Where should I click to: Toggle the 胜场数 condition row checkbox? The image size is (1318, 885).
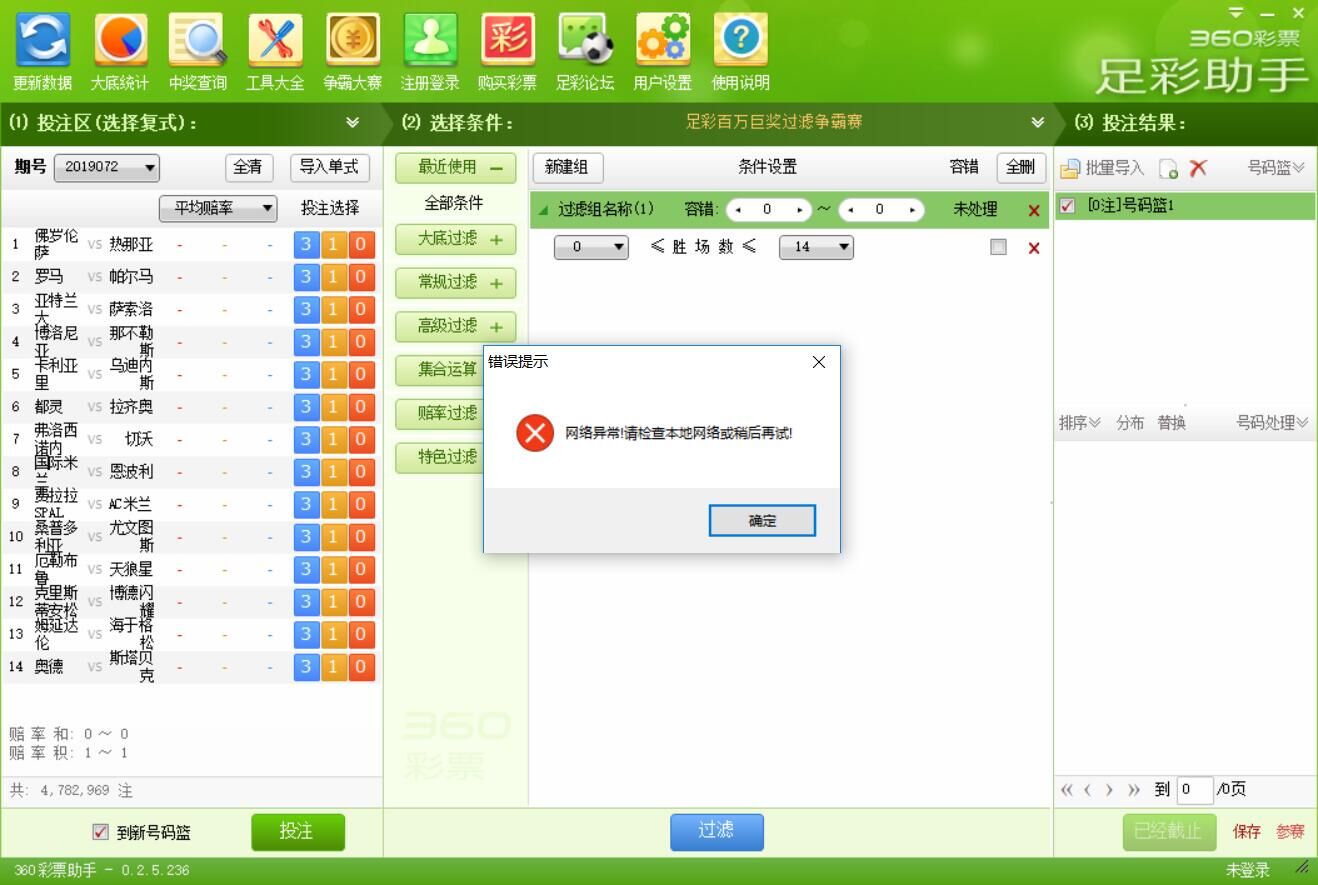[998, 247]
